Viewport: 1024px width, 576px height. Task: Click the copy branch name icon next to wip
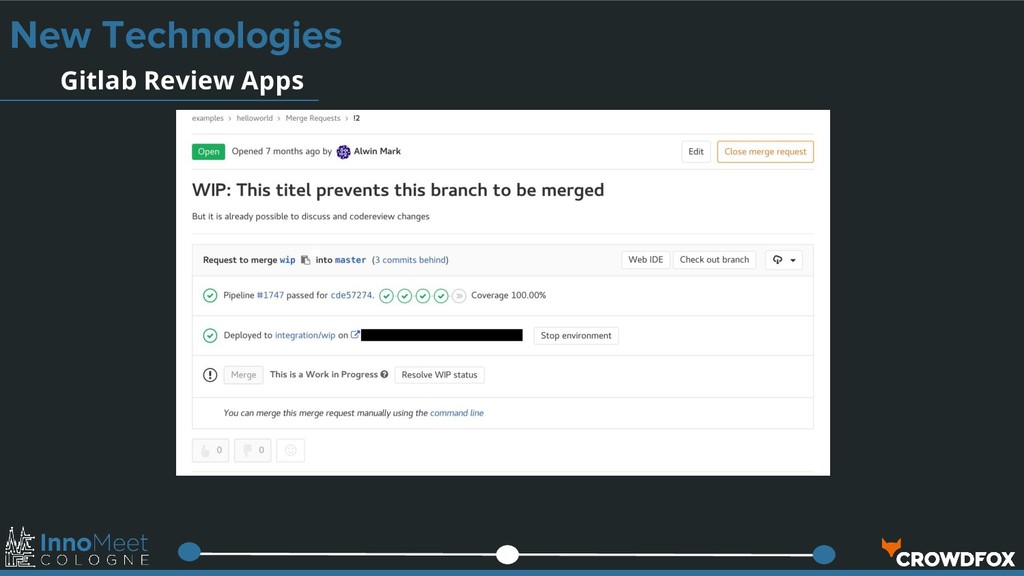click(305, 260)
